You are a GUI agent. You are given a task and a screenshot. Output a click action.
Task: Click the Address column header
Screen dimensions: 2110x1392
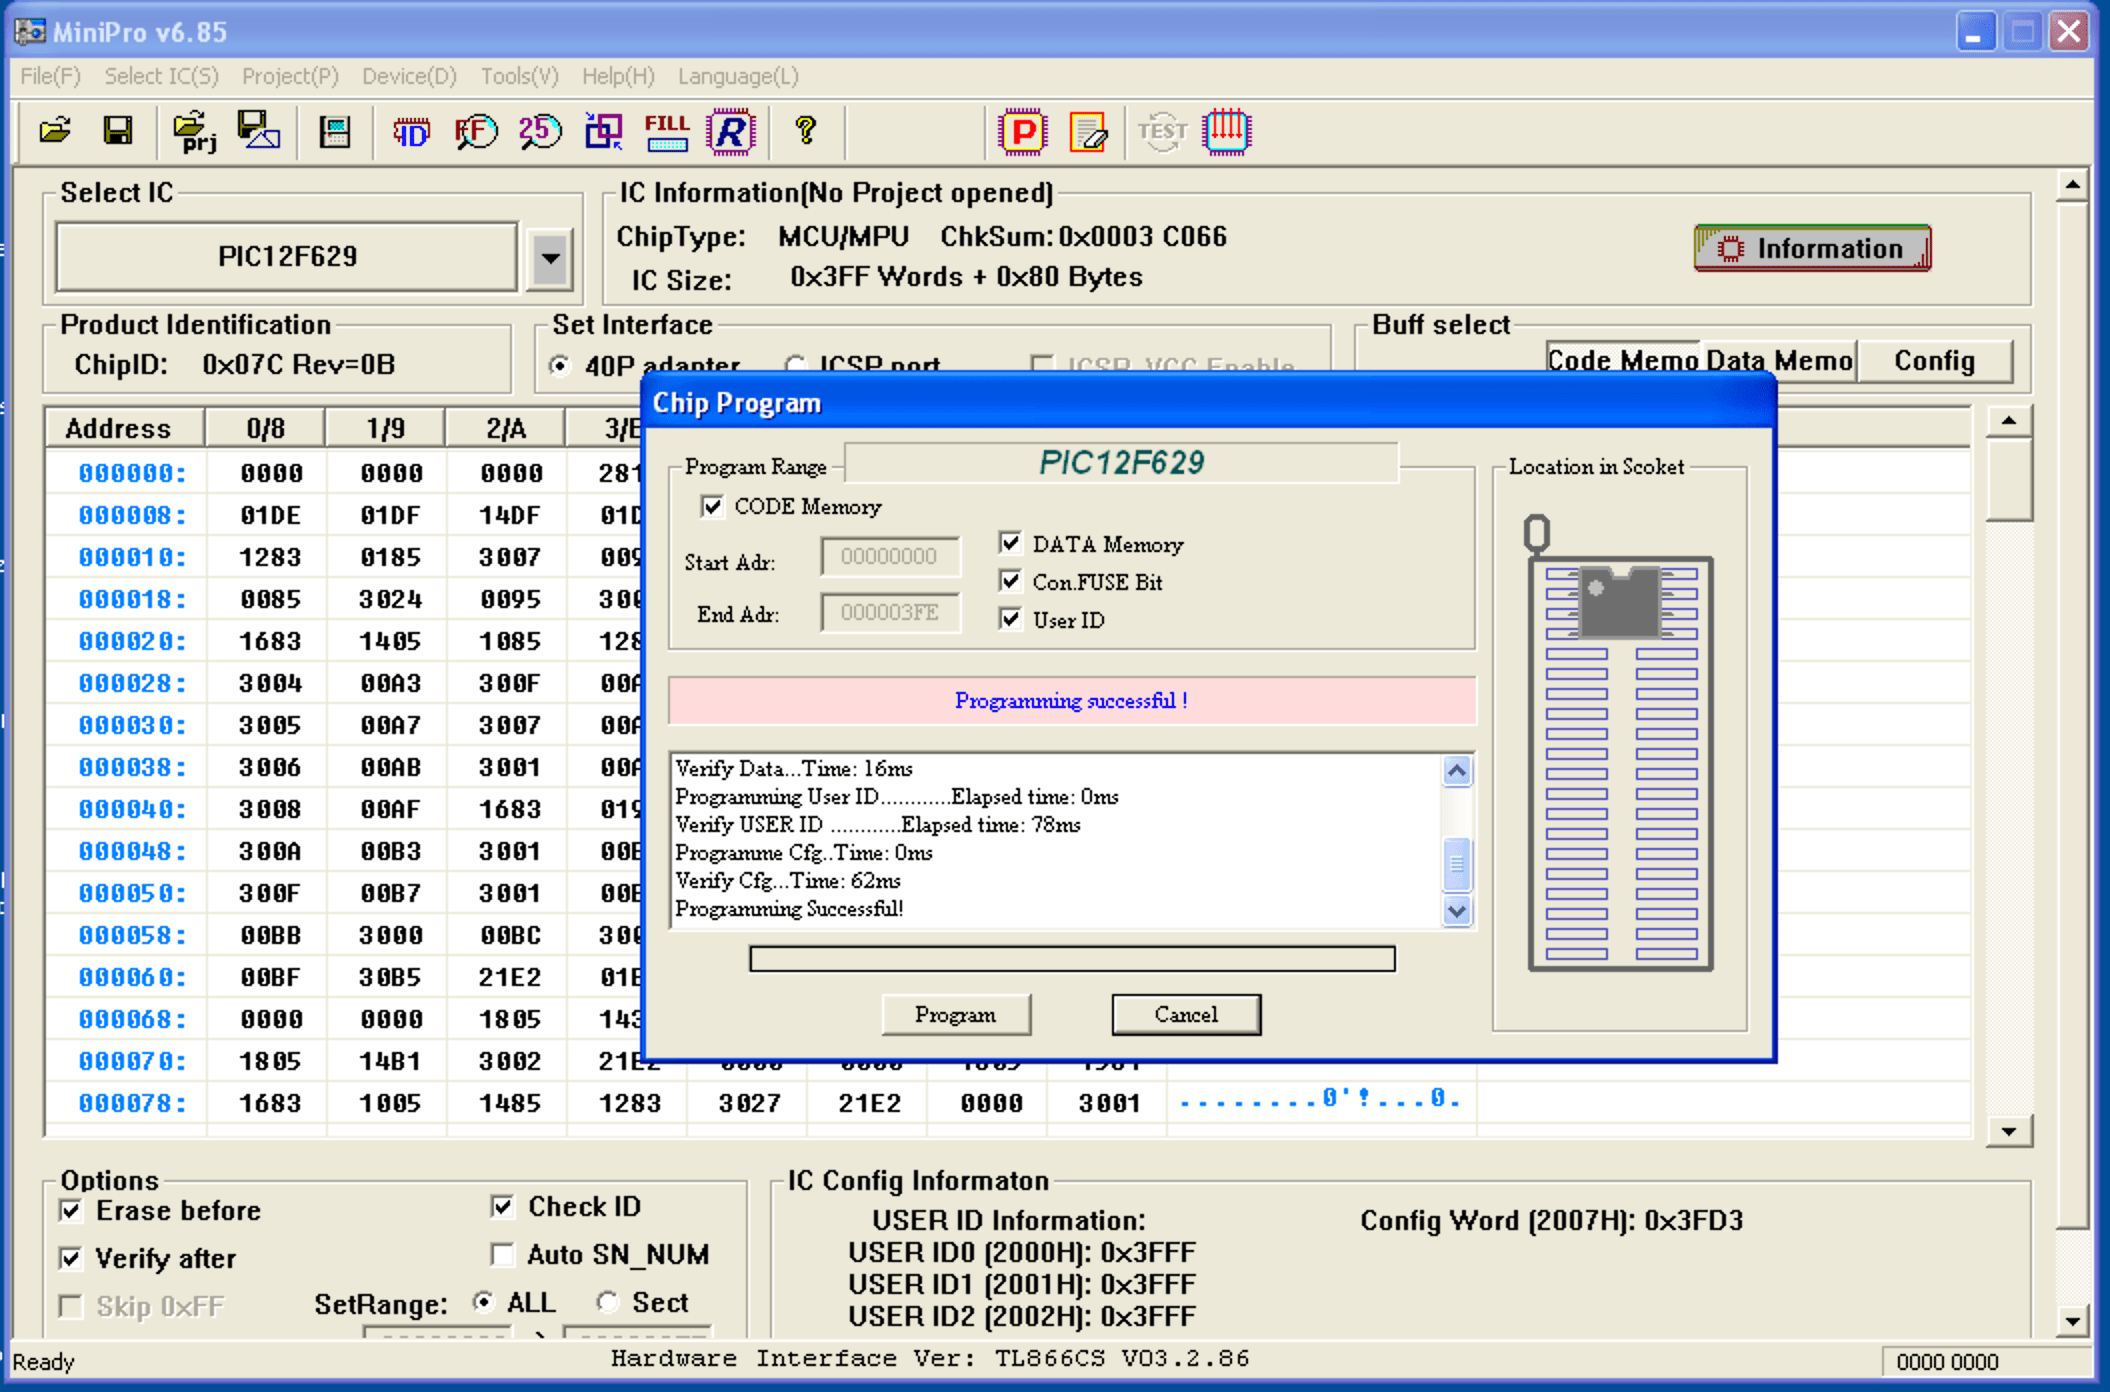tap(124, 428)
